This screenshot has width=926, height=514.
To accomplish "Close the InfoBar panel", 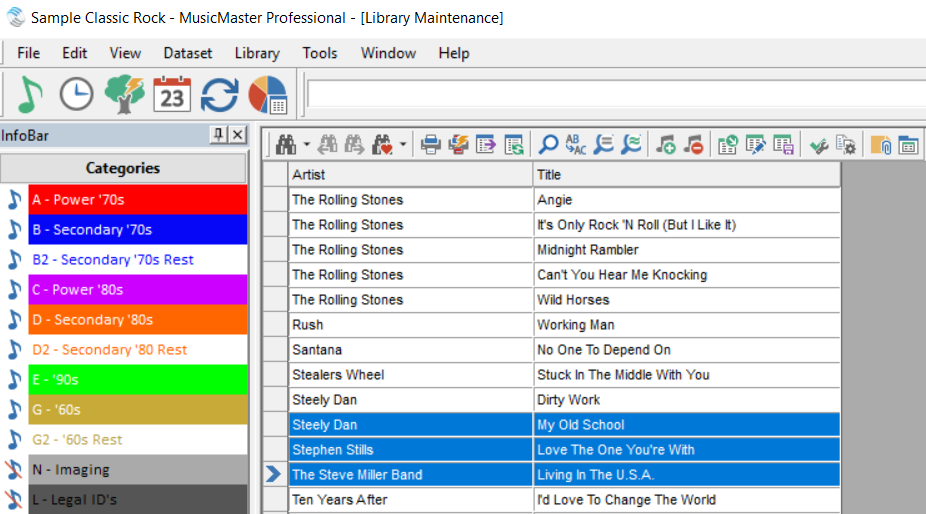I will (237, 135).
